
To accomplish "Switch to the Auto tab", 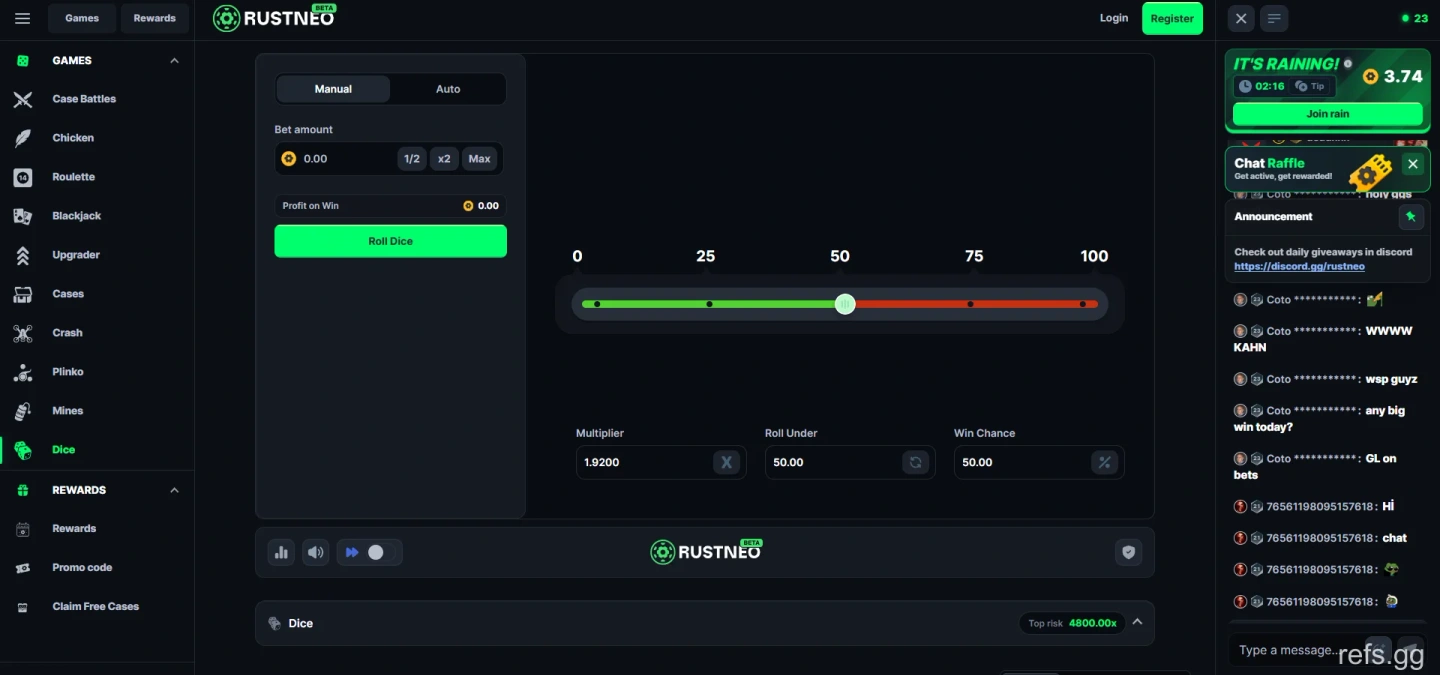I will pyautogui.click(x=448, y=89).
